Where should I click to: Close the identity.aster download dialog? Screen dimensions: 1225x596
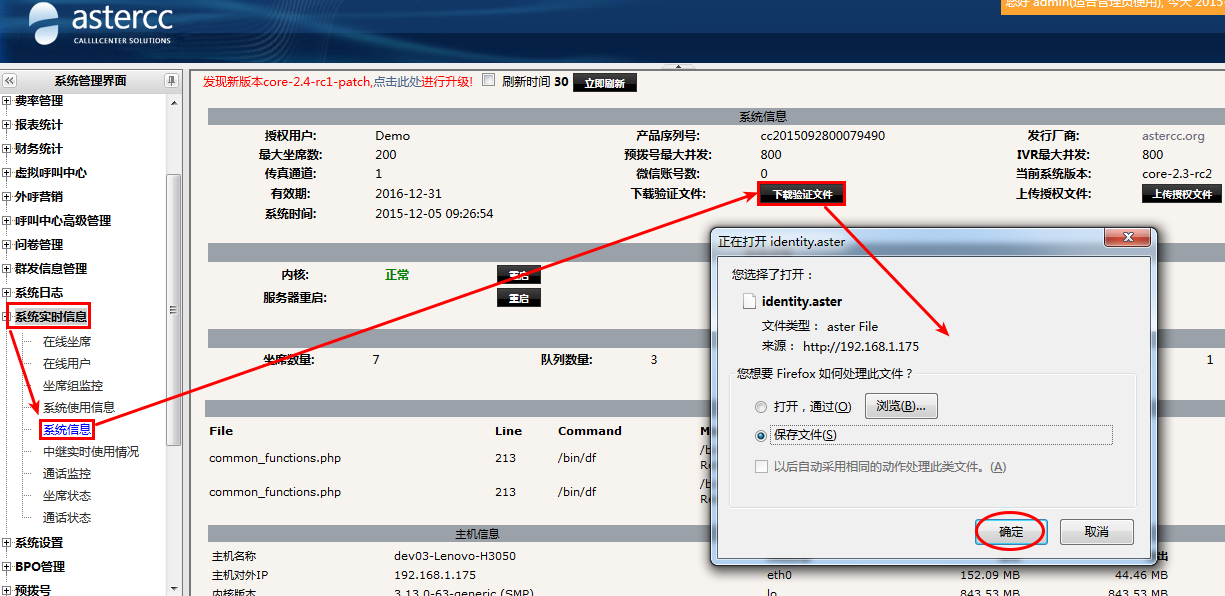click(1128, 240)
